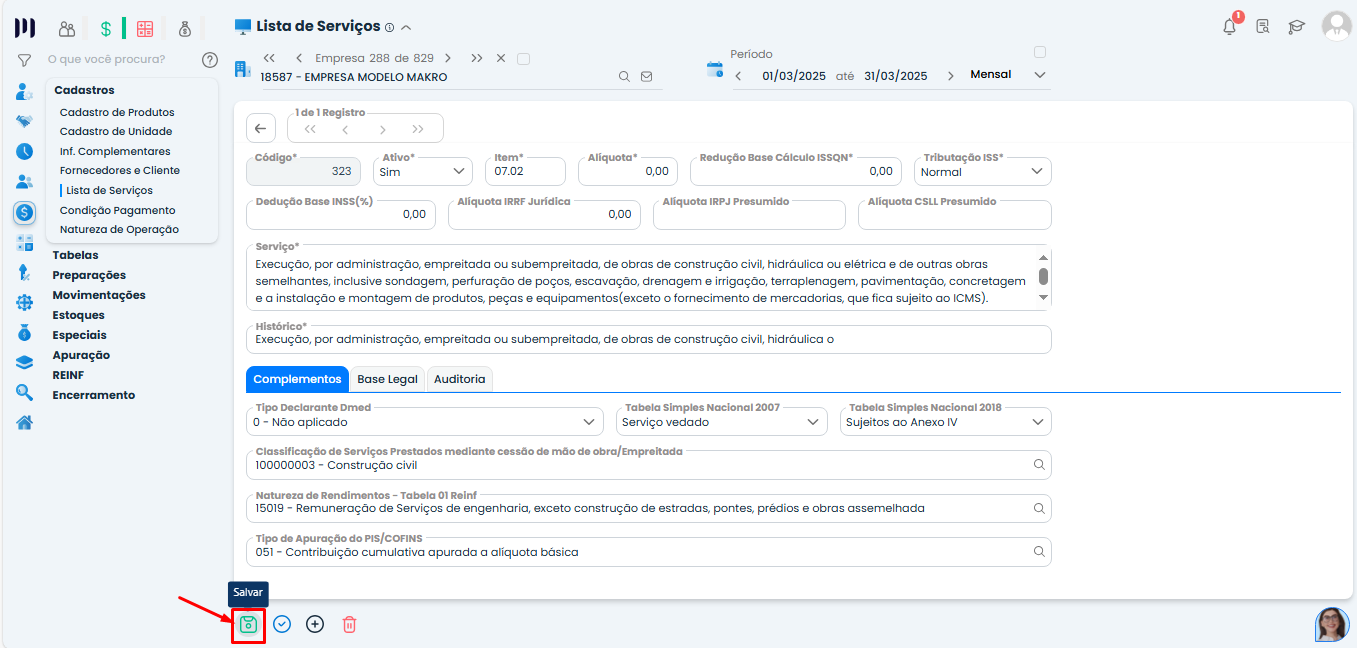The image size is (1357, 648).
Task: Click the plus add new record icon
Action: click(315, 625)
